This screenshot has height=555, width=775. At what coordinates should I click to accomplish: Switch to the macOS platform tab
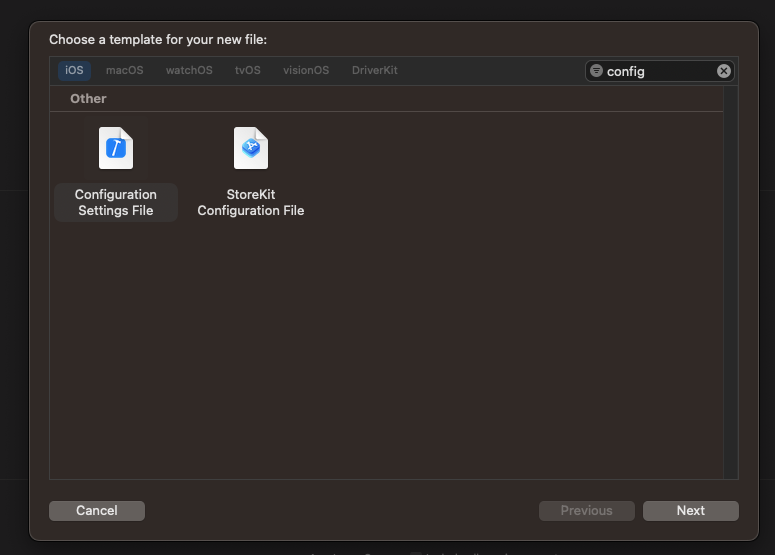[125, 70]
